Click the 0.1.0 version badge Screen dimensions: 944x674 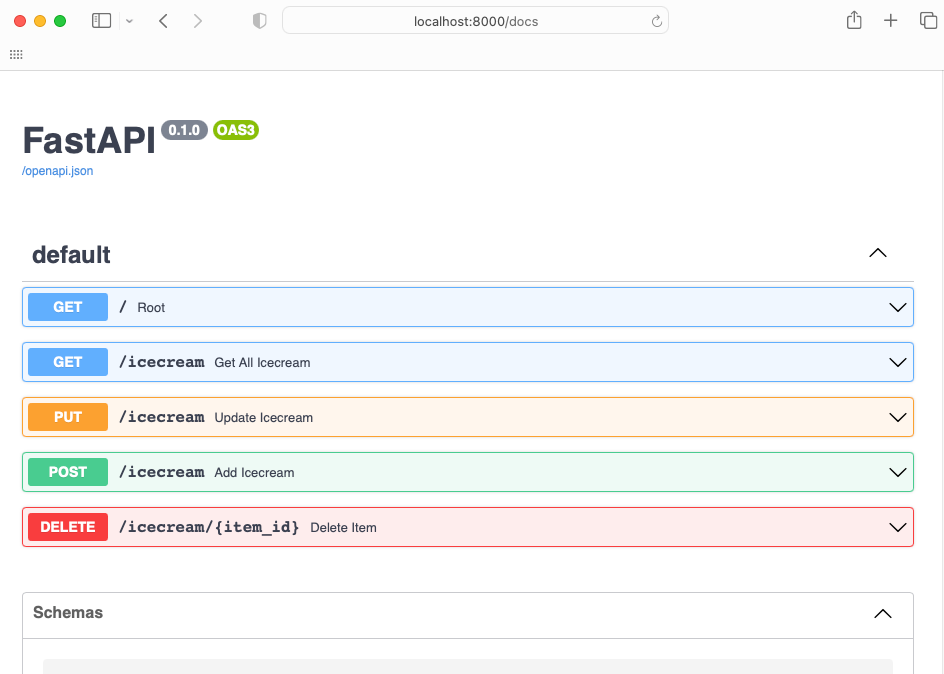point(184,130)
